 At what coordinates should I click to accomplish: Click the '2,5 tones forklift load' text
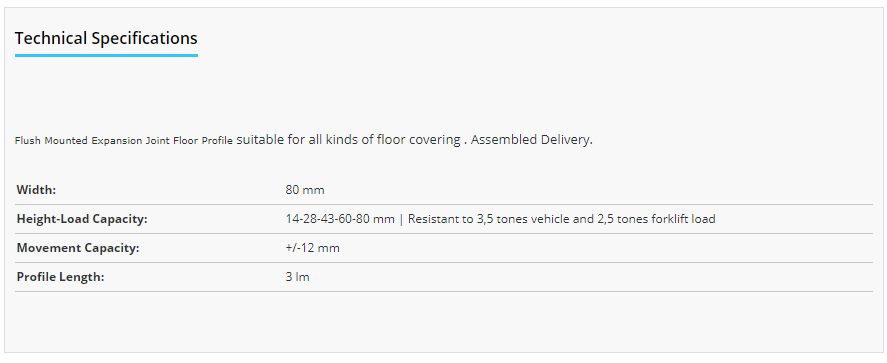tap(656, 219)
